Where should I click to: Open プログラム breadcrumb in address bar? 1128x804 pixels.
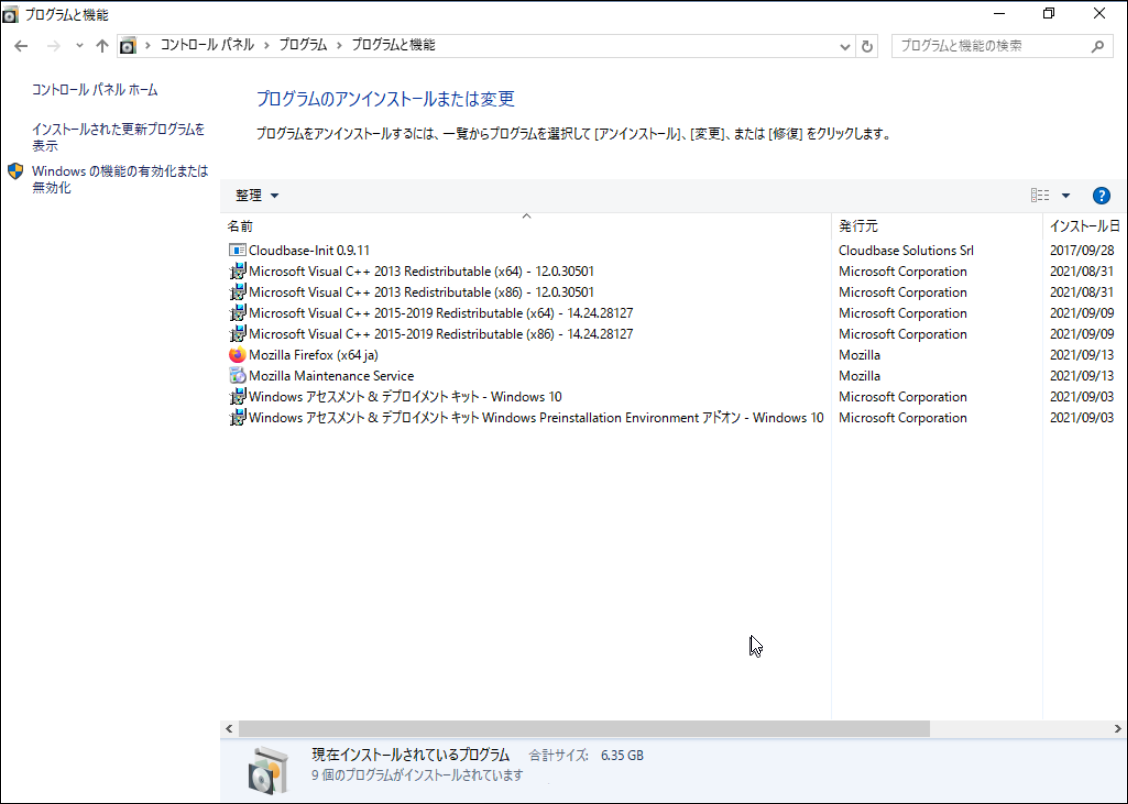[x=303, y=45]
